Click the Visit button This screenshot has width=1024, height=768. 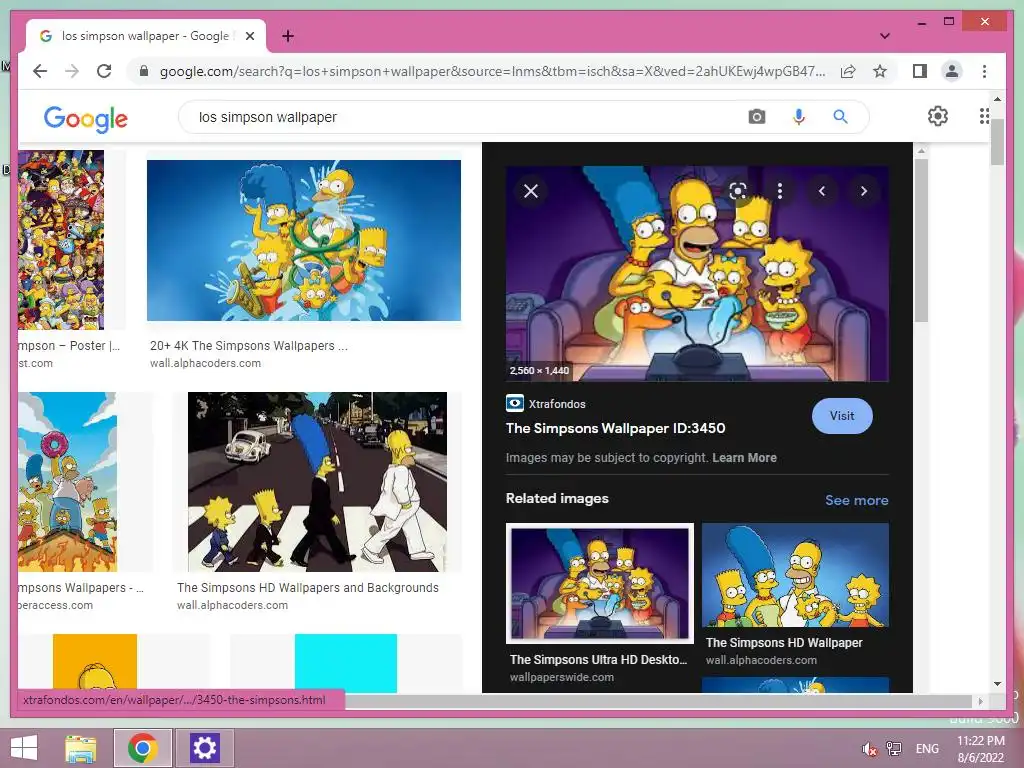click(842, 416)
